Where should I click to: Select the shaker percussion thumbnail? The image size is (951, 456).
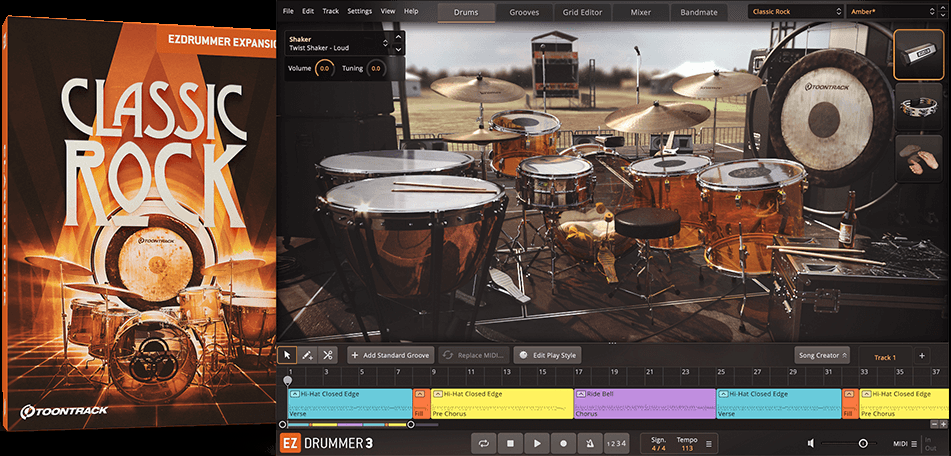[918, 55]
